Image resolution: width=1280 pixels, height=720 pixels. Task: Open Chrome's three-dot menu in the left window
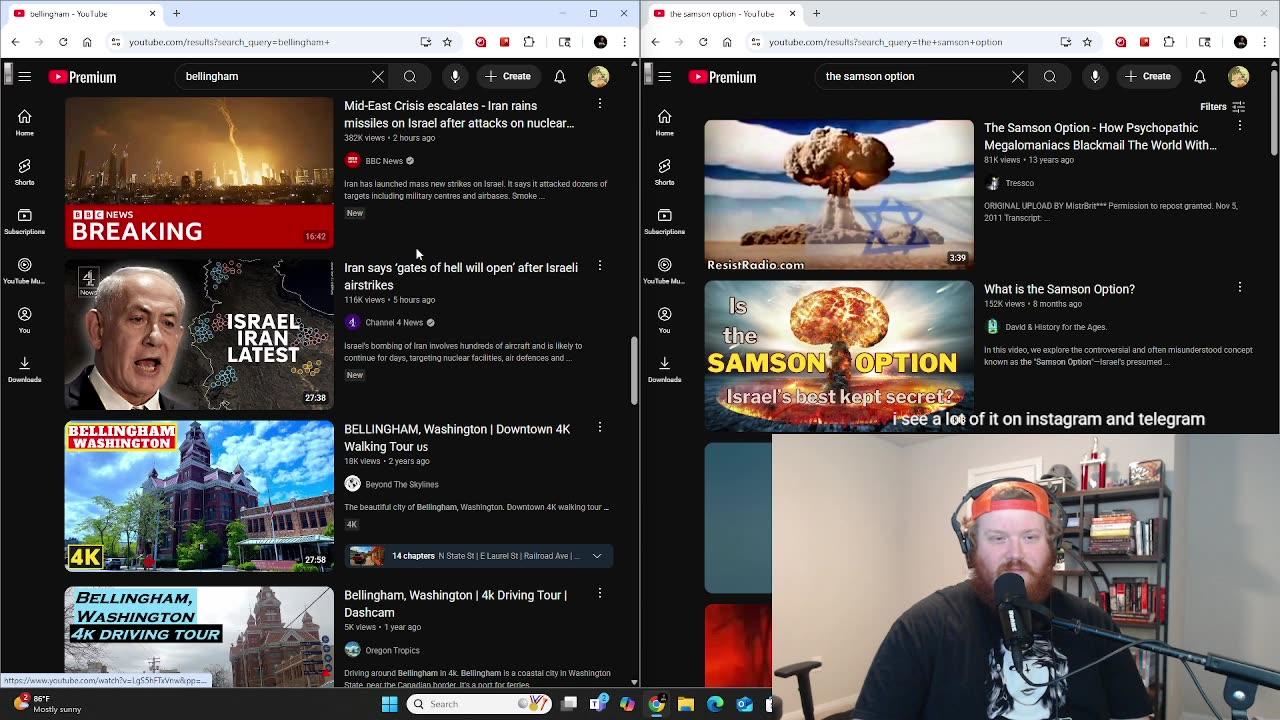(624, 42)
